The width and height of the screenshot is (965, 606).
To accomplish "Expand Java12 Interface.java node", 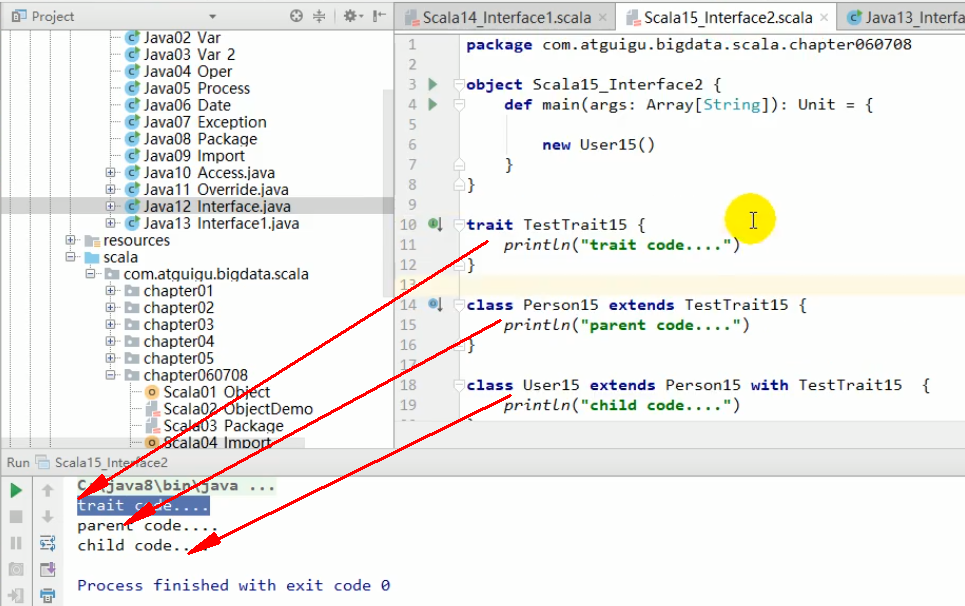I will (x=110, y=207).
